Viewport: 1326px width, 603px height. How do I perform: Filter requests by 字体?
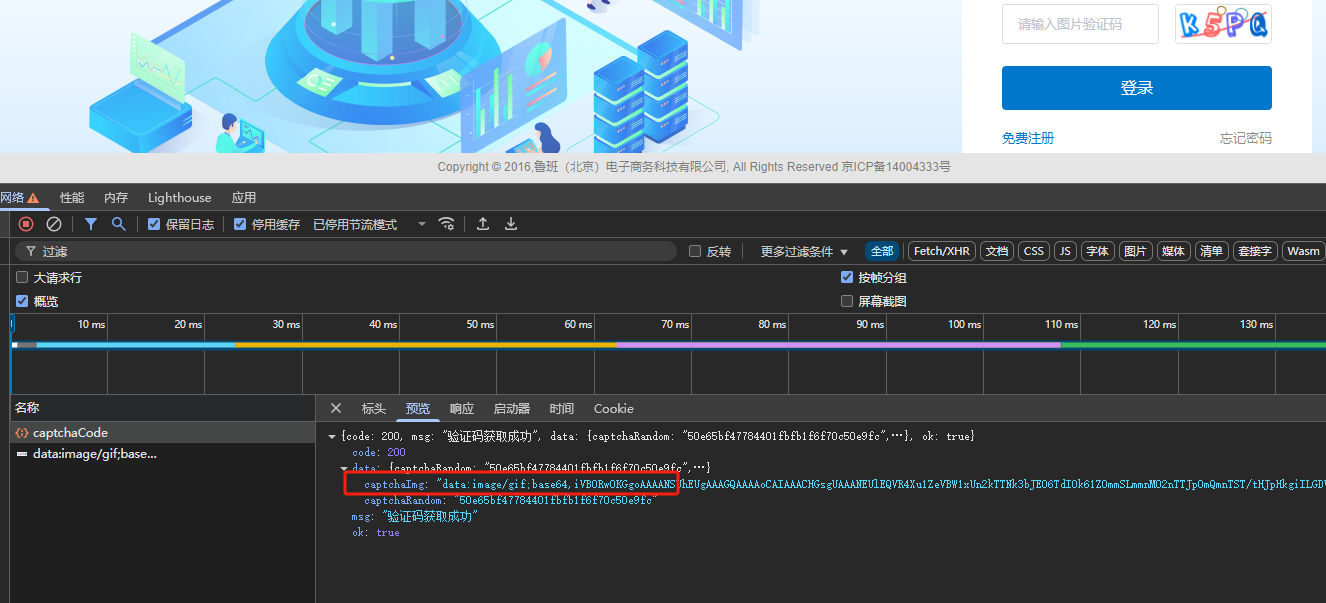click(1097, 251)
